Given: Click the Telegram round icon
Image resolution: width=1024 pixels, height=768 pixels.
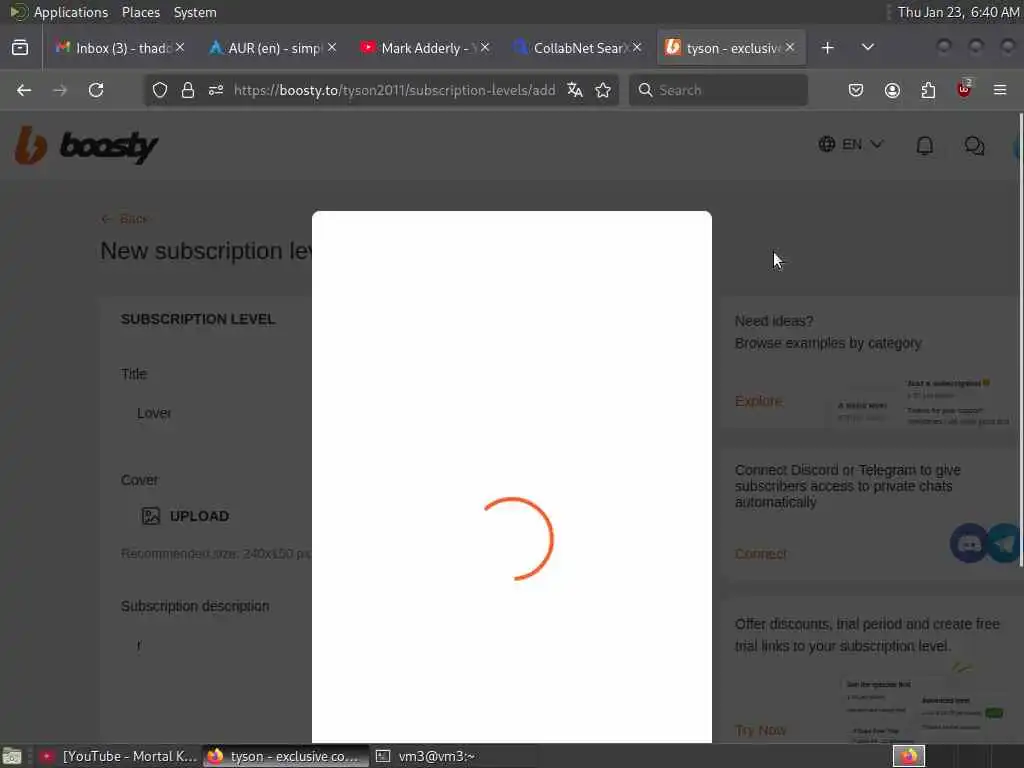Looking at the screenshot, I should click(1006, 543).
